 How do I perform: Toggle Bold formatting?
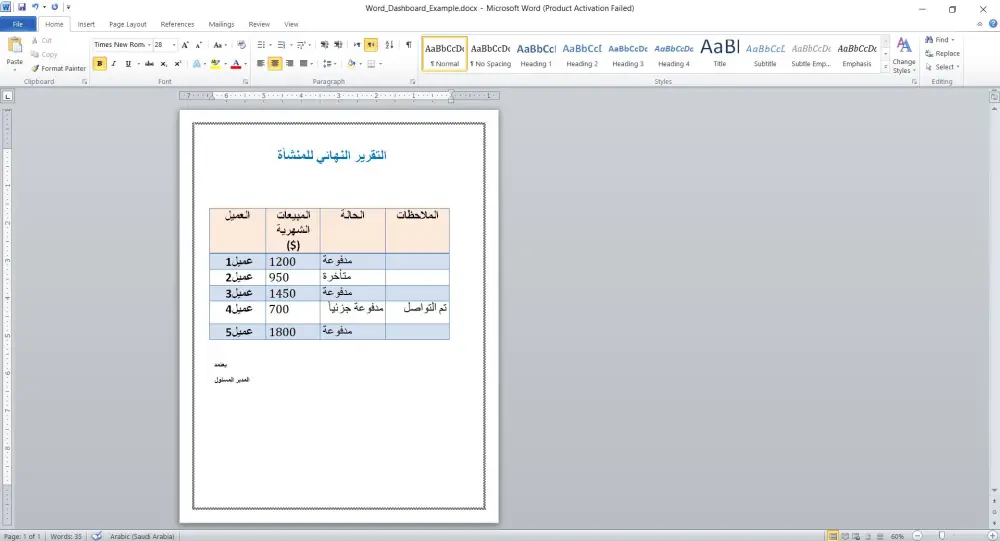(x=99, y=64)
